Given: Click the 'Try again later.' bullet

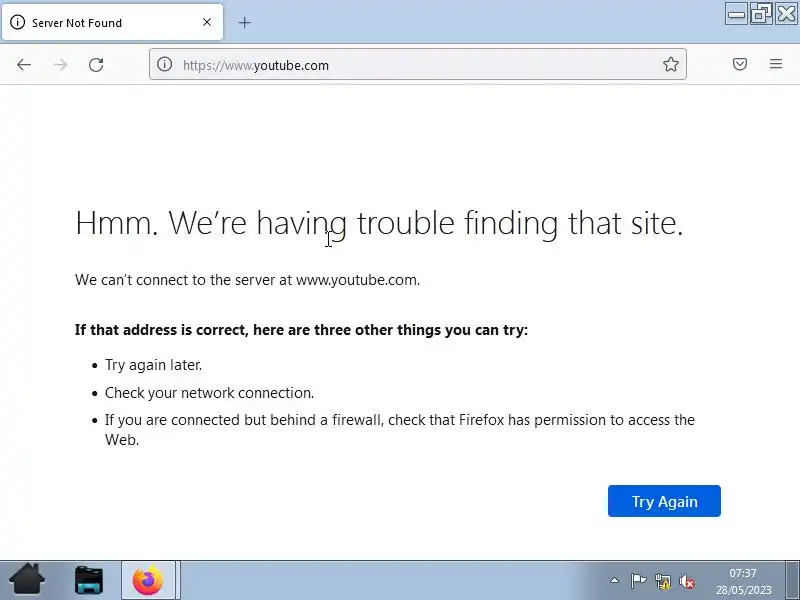Looking at the screenshot, I should pos(153,365).
